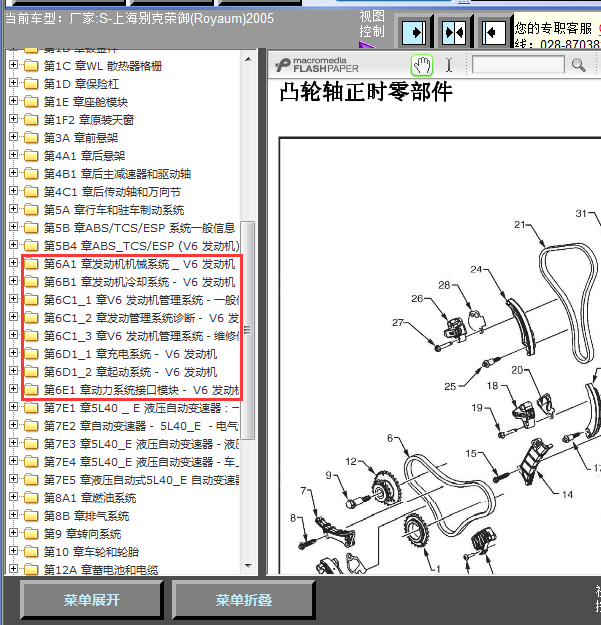This screenshot has width=601, height=625.
Task: Click the 菜单折叠 button
Action: tap(244, 599)
